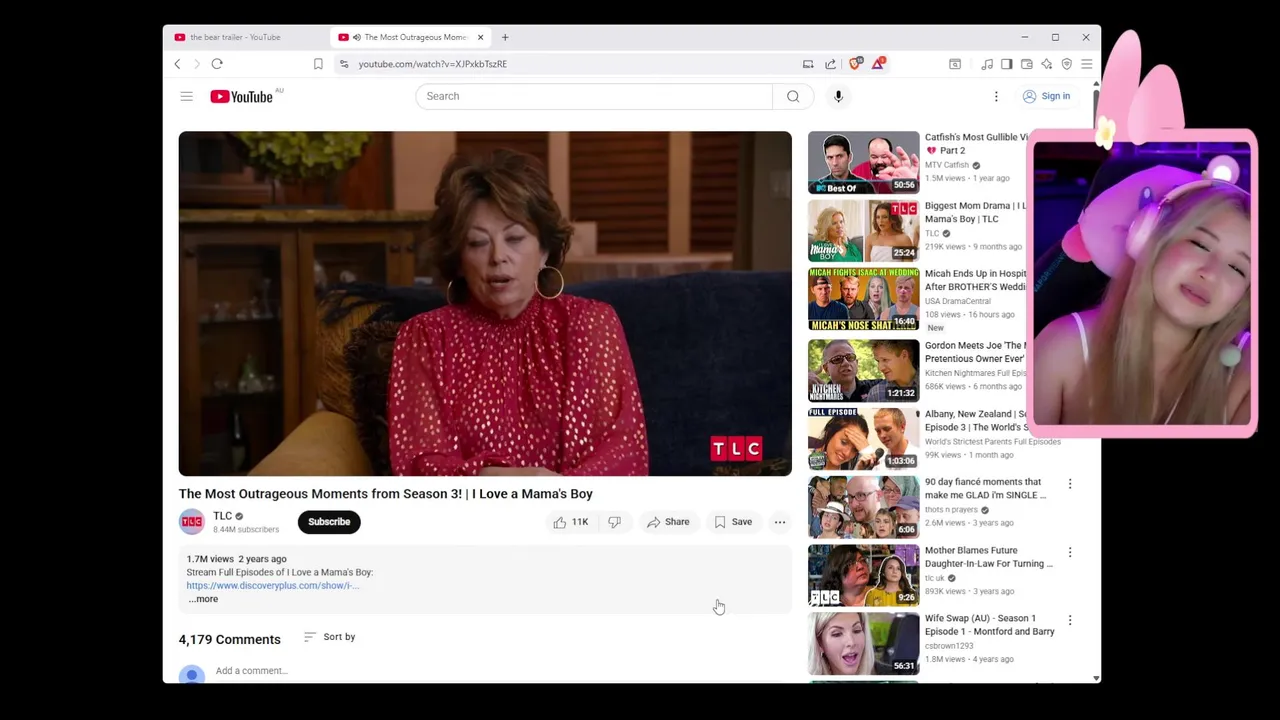Click the share icon in address bar

coord(831,64)
